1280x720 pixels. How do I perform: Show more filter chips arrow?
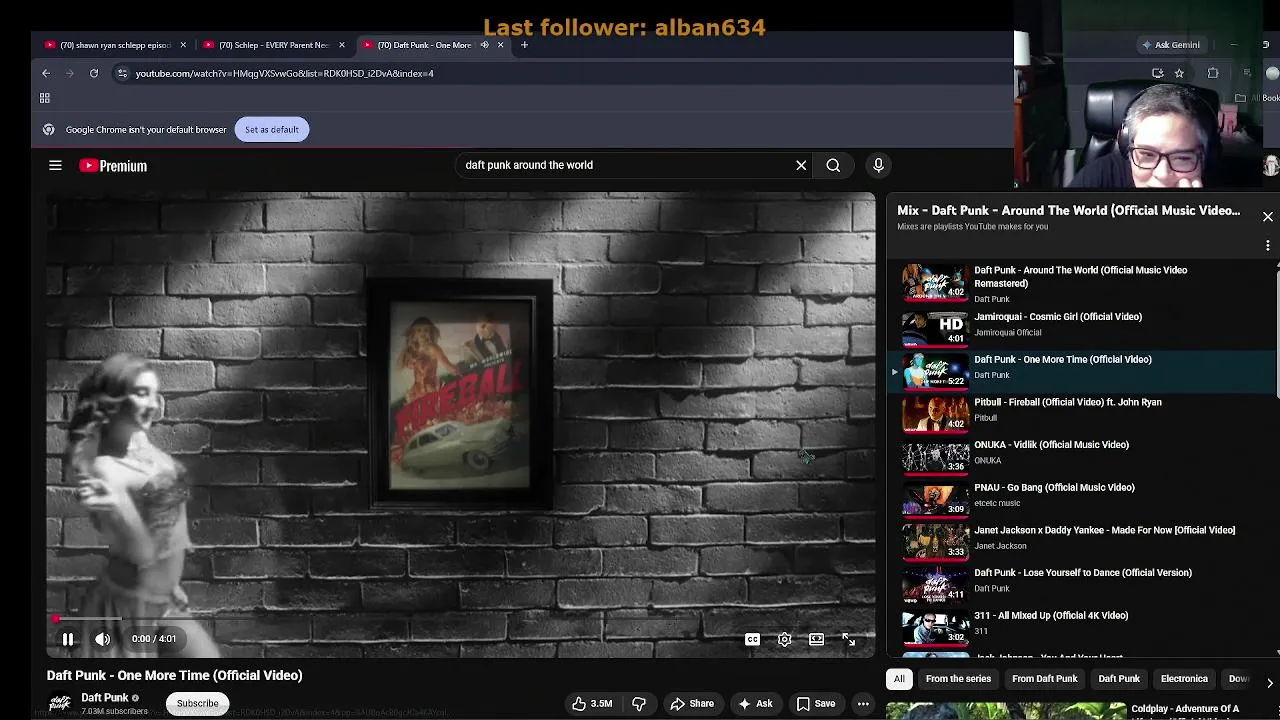[x=1269, y=682]
